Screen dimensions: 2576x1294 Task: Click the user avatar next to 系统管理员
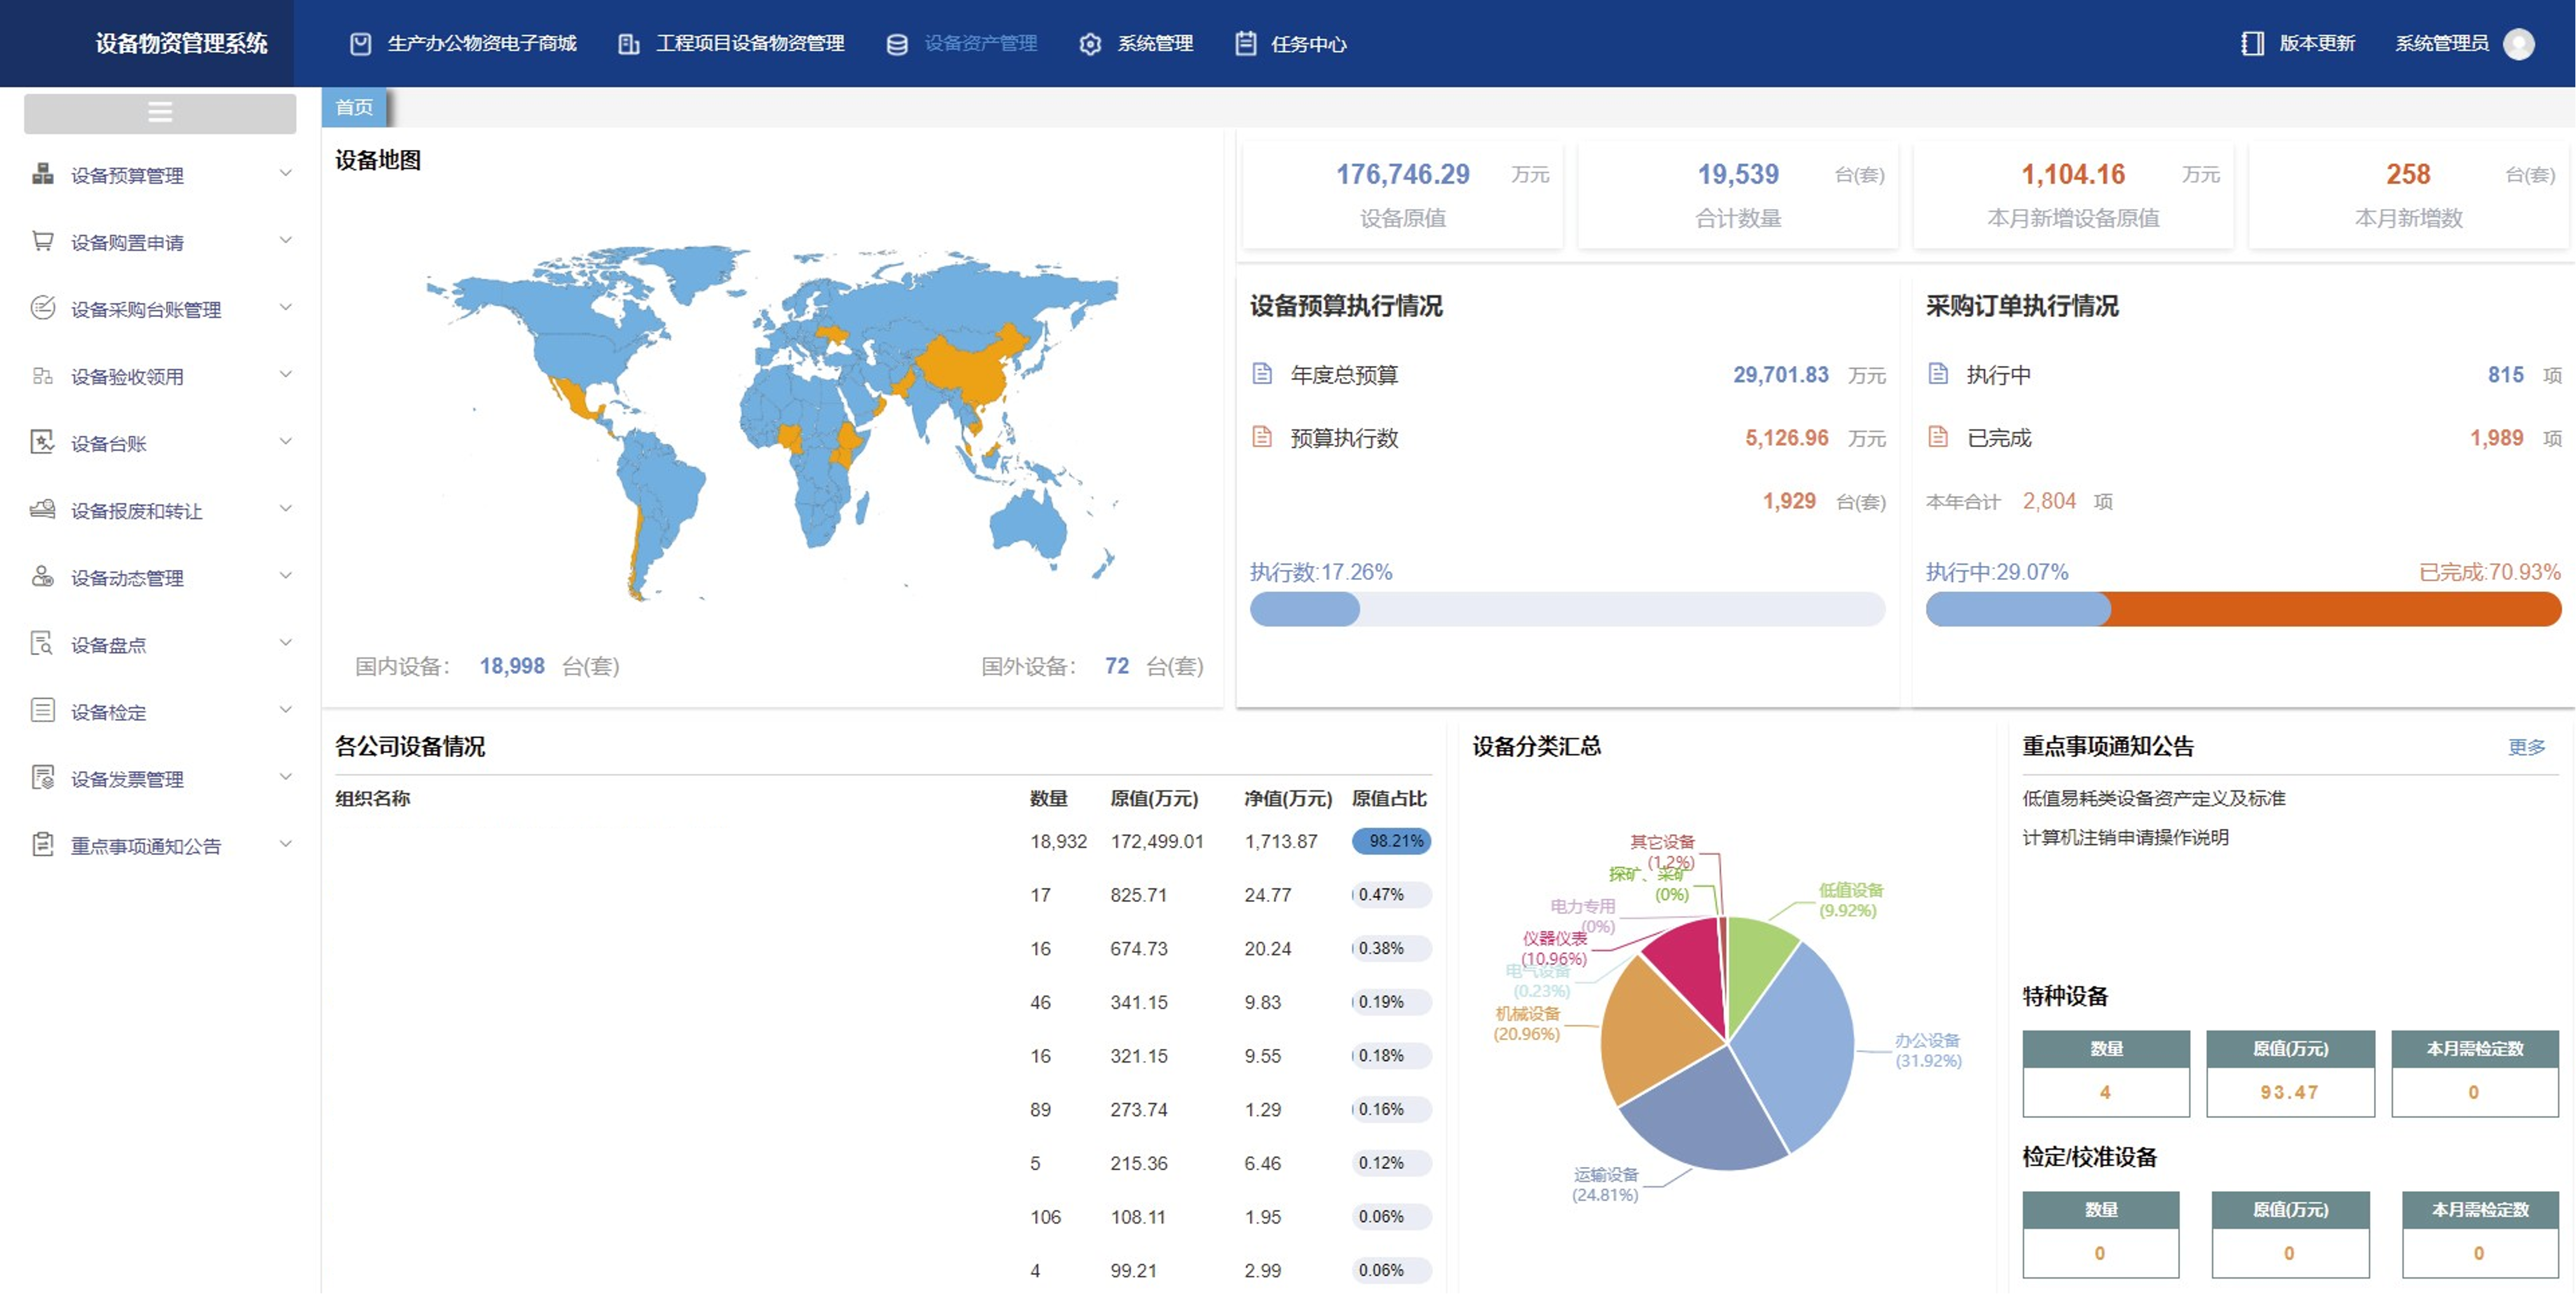coord(2518,44)
